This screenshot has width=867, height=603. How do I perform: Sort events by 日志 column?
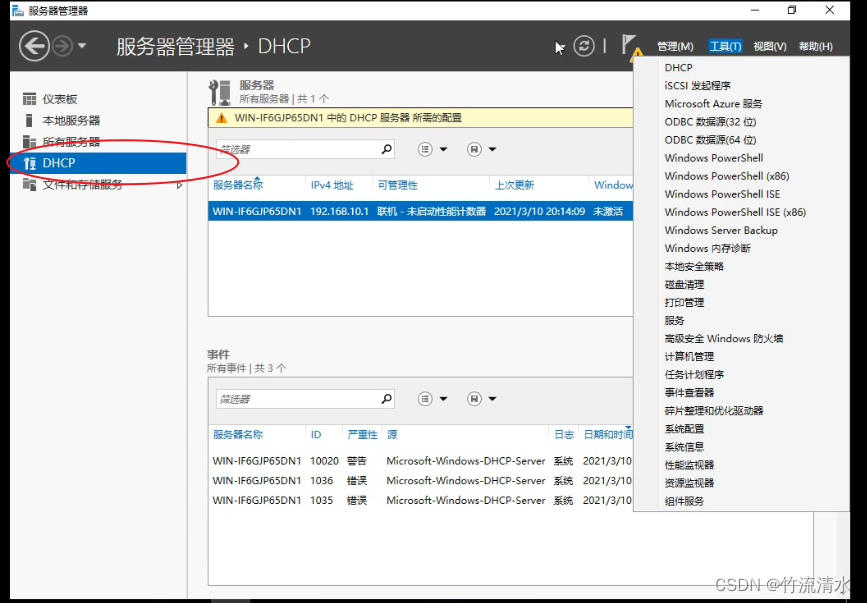click(x=564, y=435)
